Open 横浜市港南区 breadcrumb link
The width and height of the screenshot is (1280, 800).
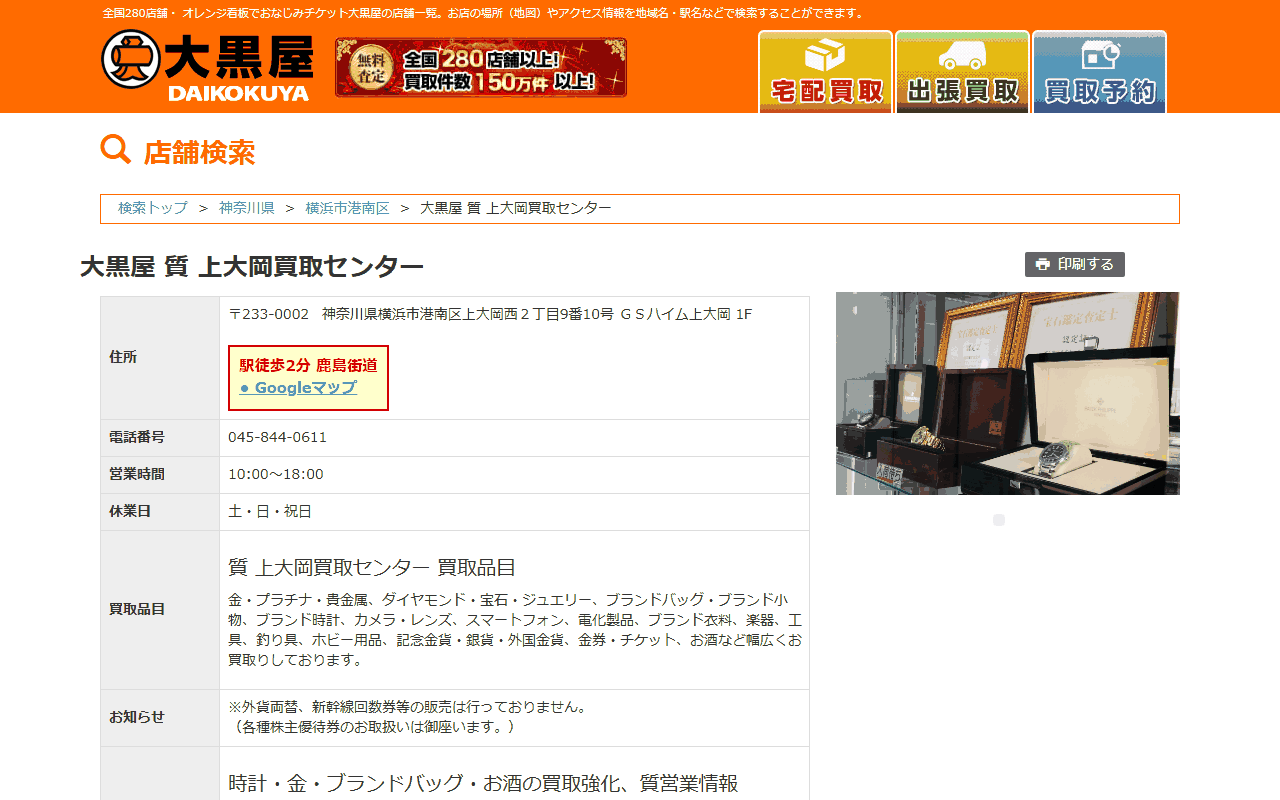click(347, 208)
